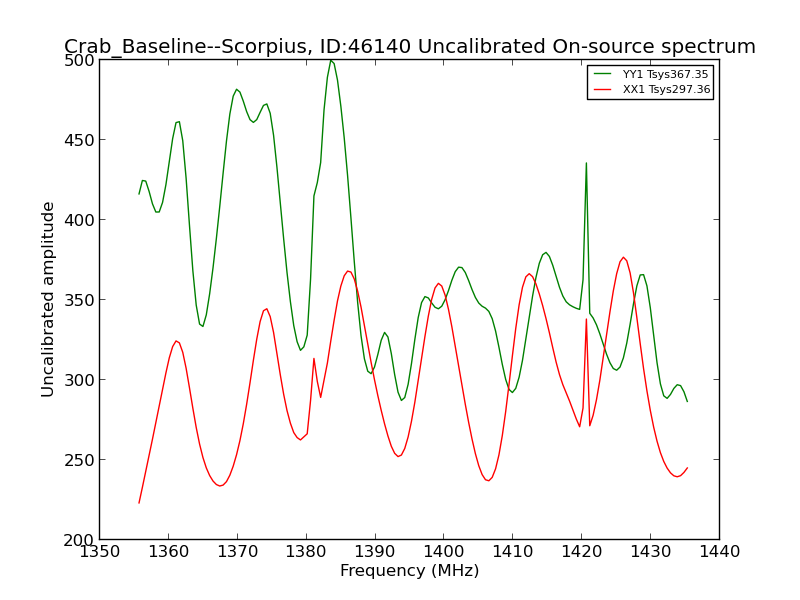
Task: Click the 400 y-axis tick label
Action: (79, 220)
